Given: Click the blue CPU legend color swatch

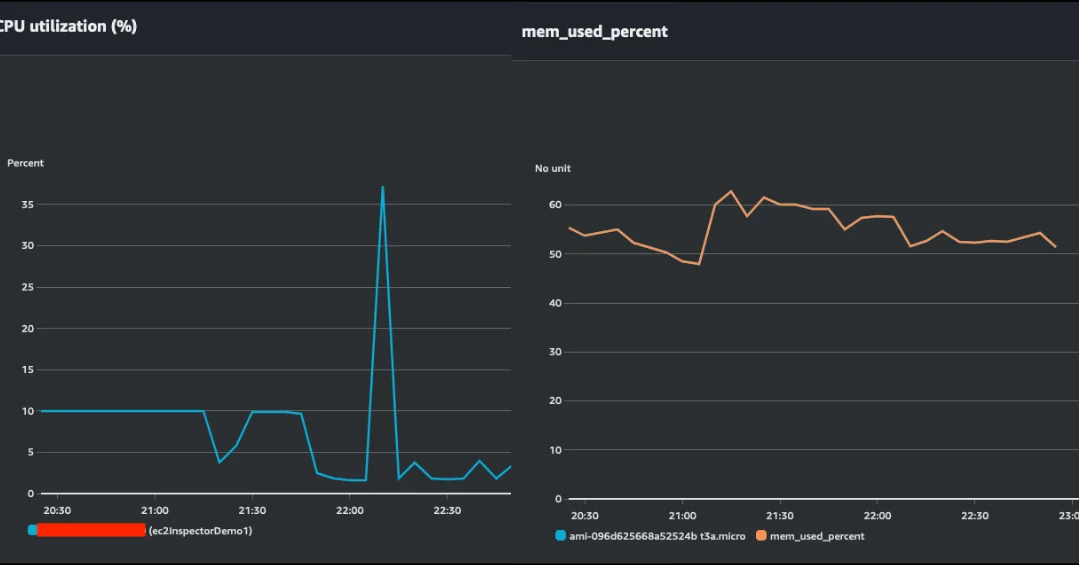Looking at the screenshot, I should [32, 530].
